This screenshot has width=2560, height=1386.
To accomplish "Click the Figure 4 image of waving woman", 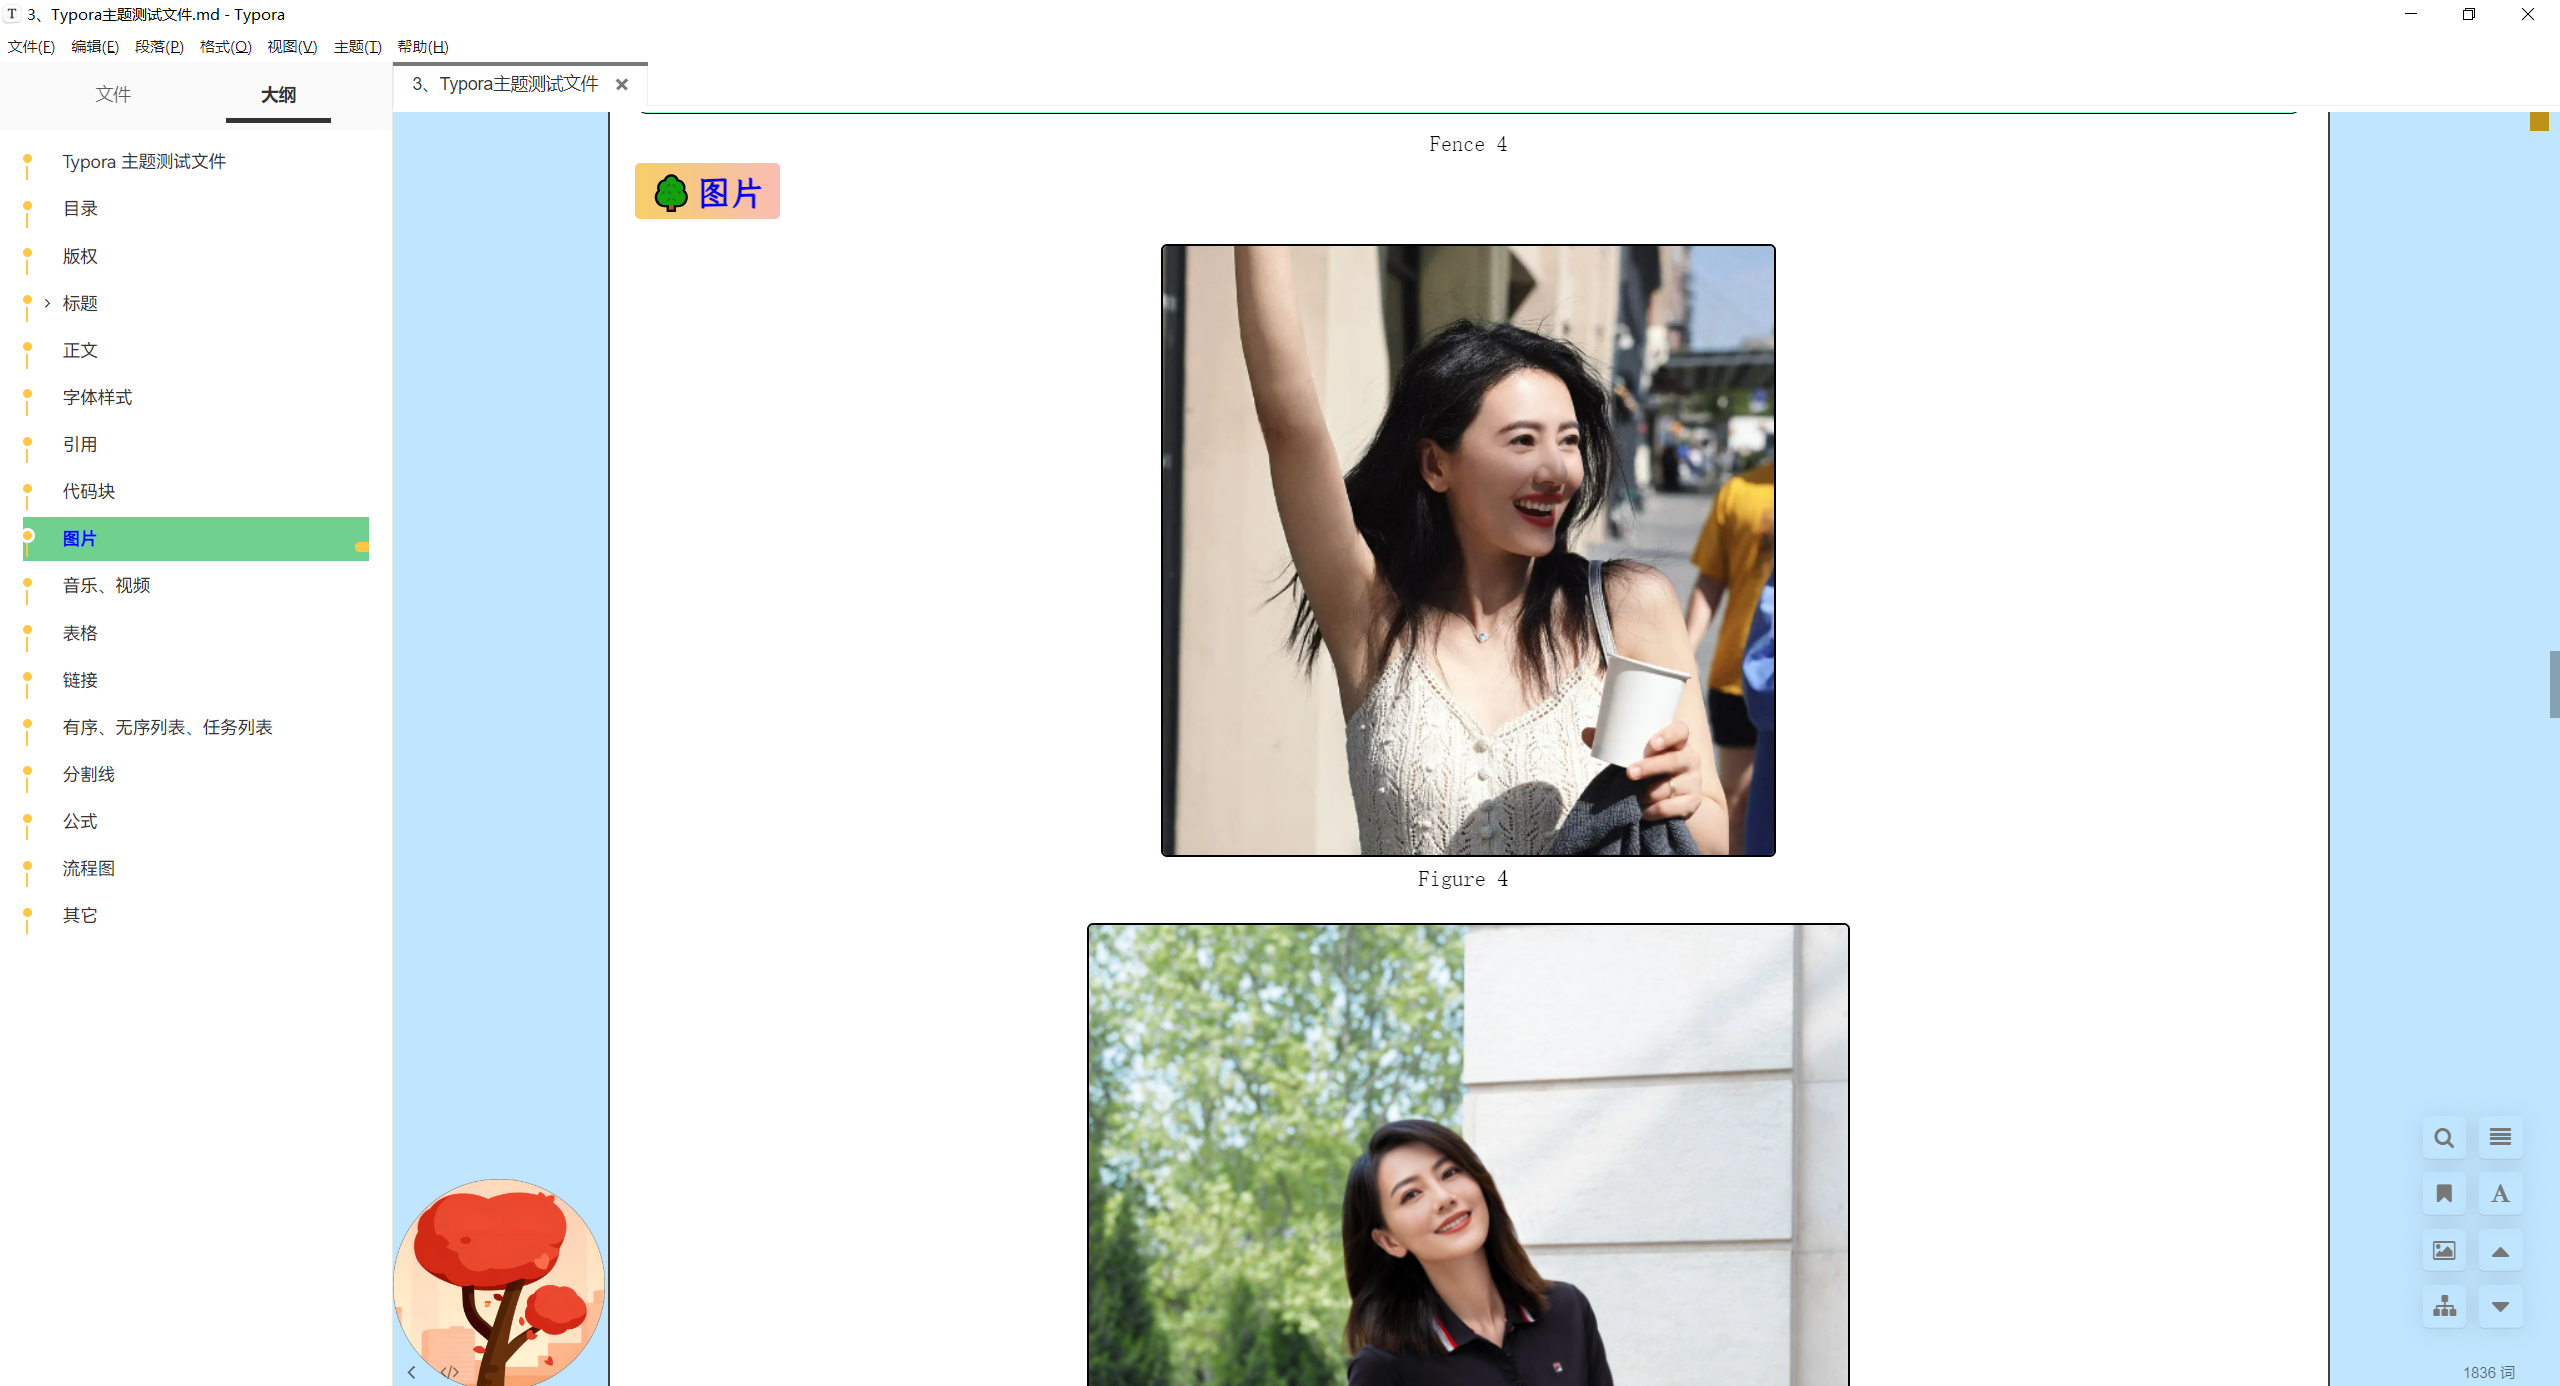I will tap(1468, 550).
